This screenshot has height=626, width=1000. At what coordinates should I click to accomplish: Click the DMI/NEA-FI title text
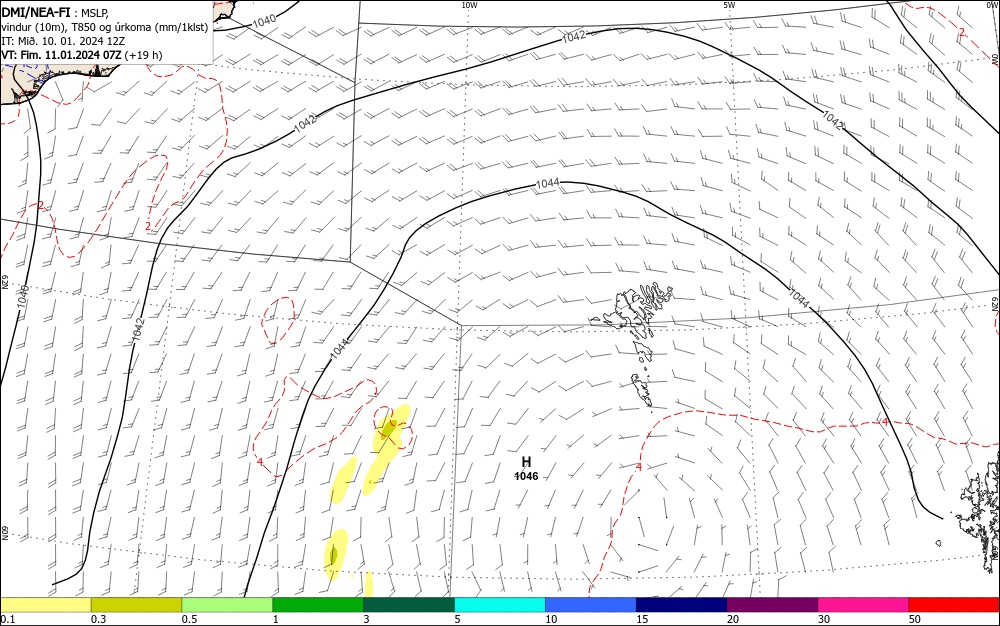(36, 11)
